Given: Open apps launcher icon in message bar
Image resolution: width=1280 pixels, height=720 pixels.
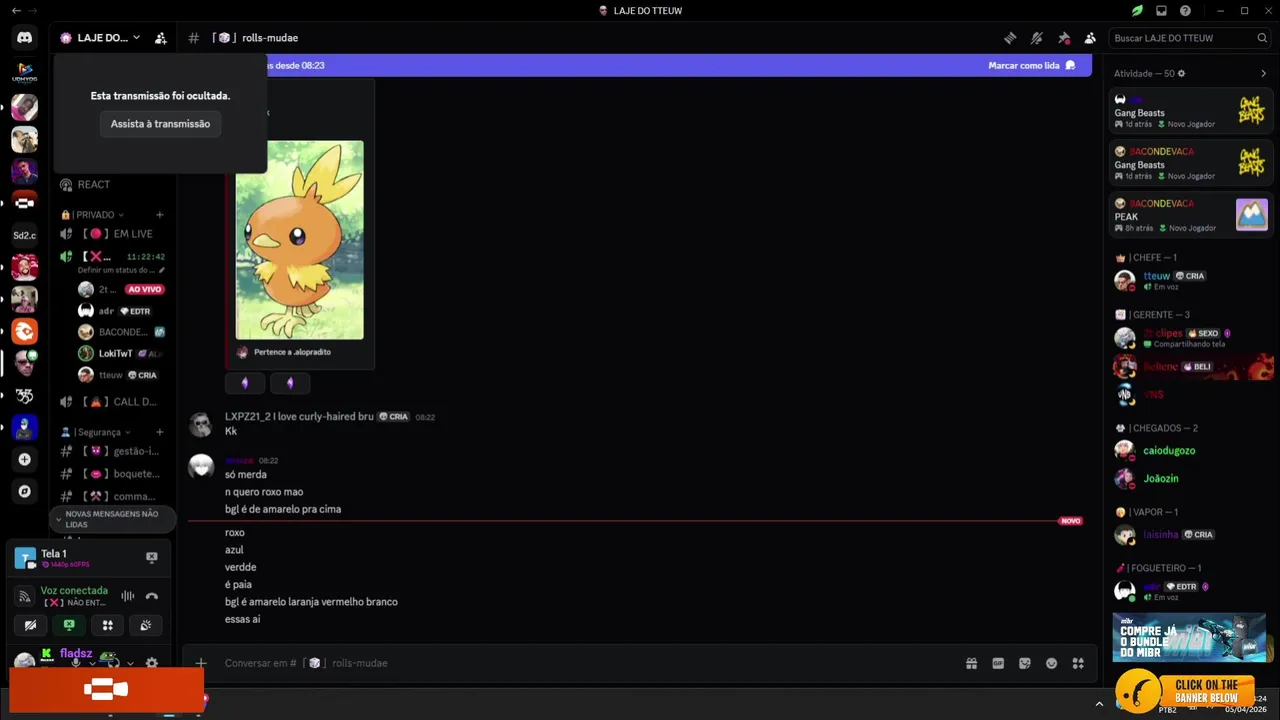Looking at the screenshot, I should coord(1078,663).
